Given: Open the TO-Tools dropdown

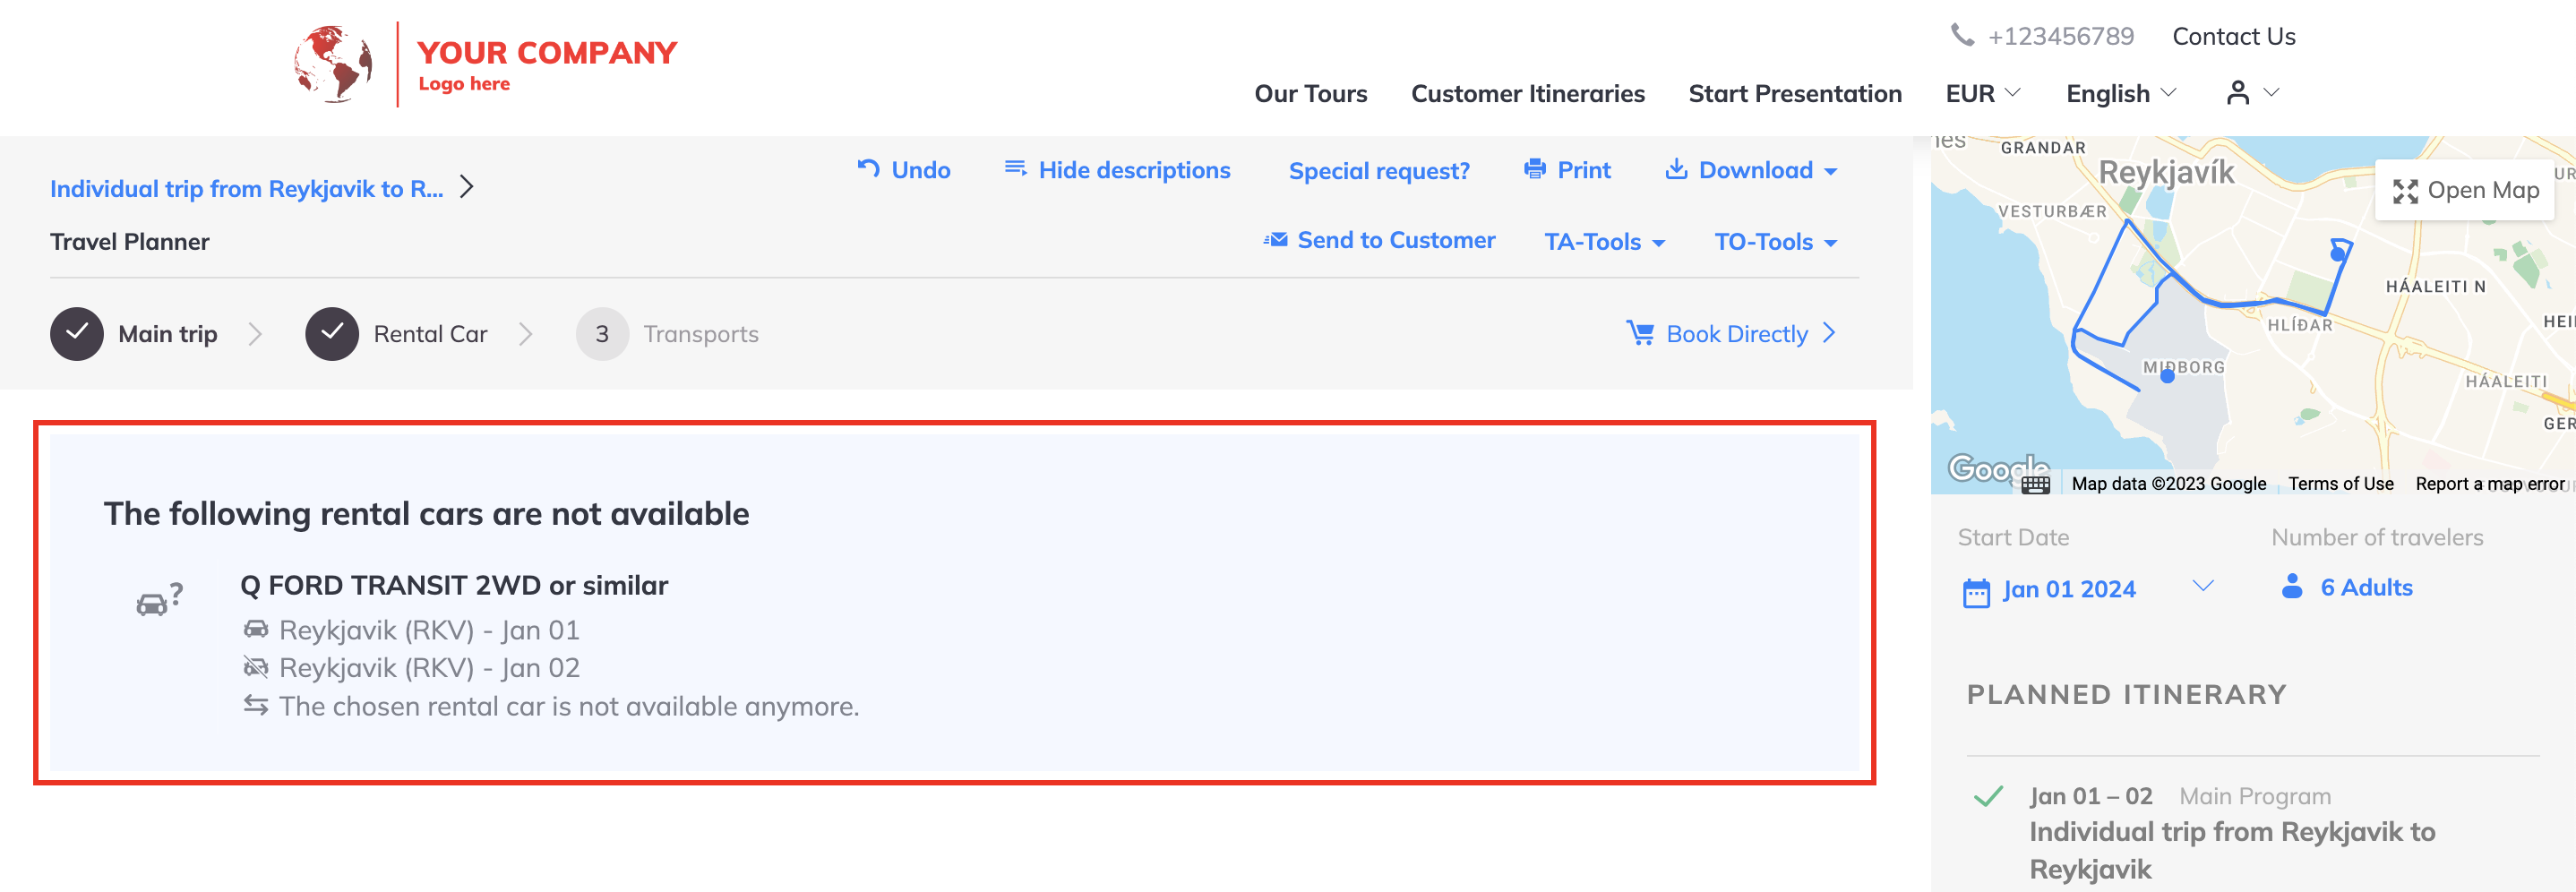Looking at the screenshot, I should (x=1776, y=242).
